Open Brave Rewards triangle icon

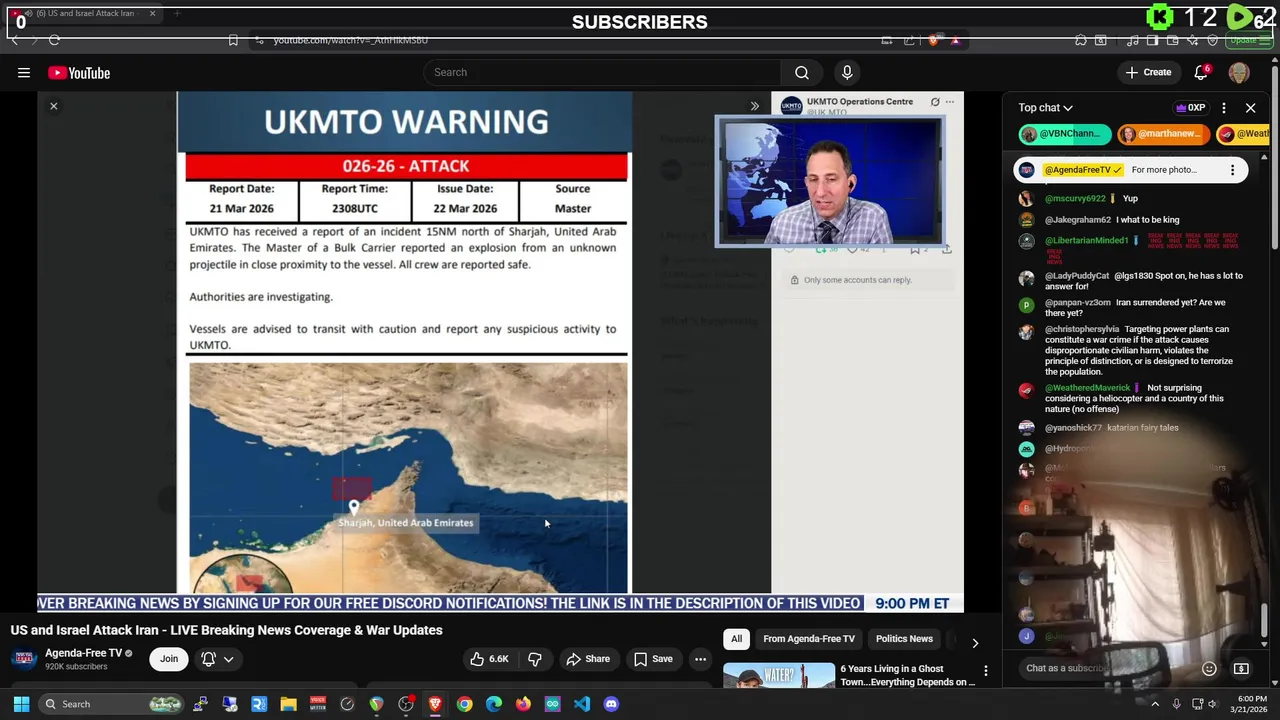click(956, 40)
